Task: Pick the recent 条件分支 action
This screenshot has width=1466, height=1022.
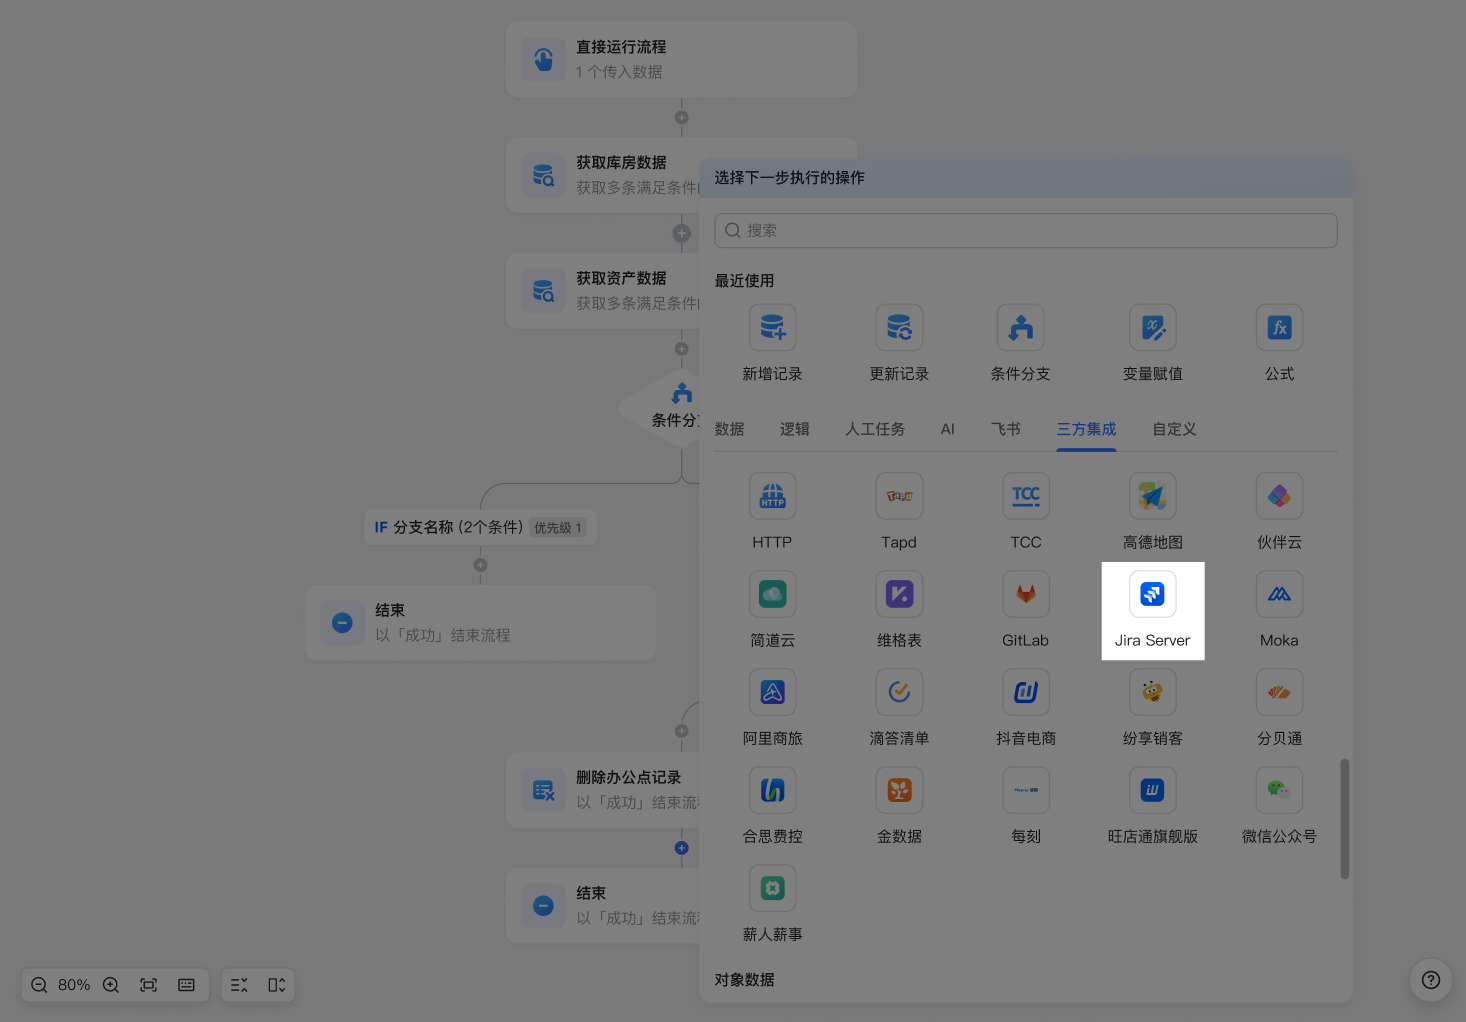Action: (x=1020, y=343)
